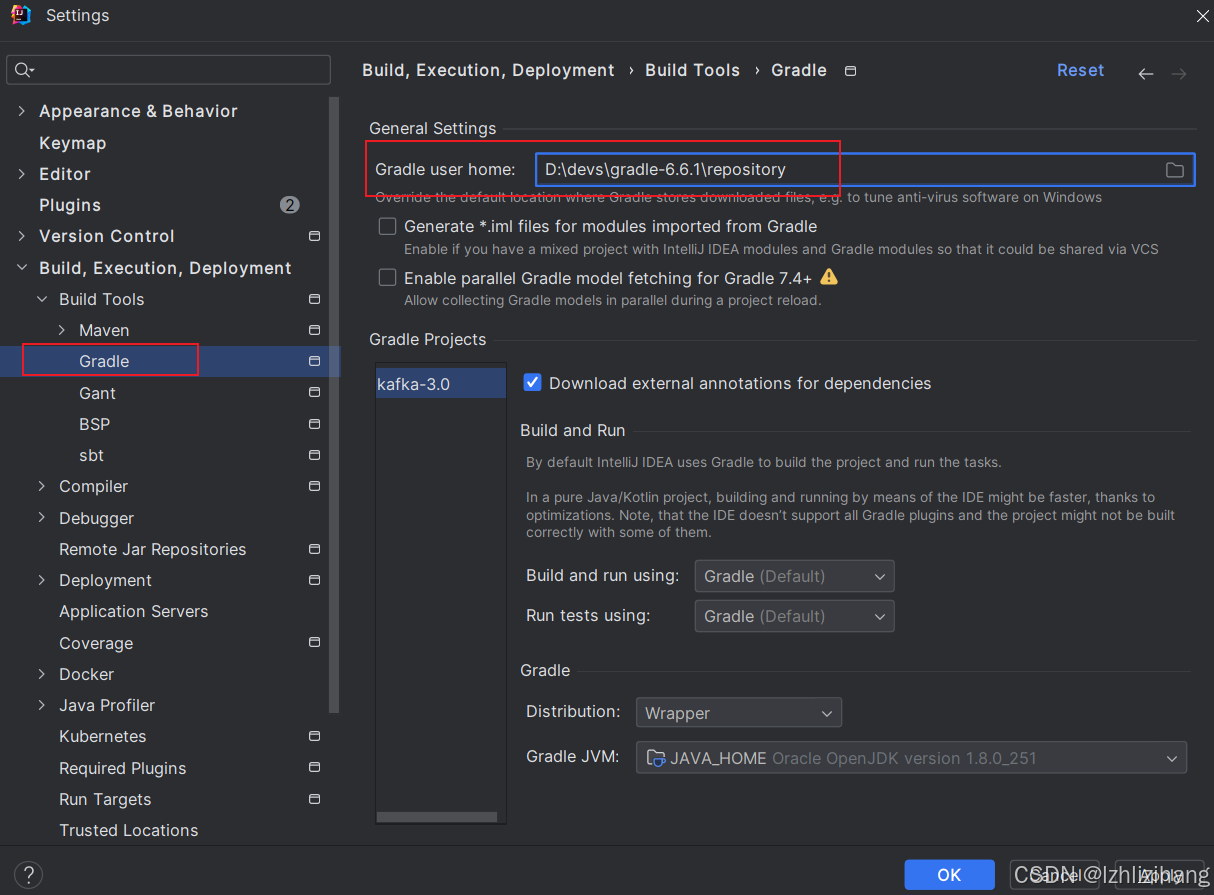Image resolution: width=1214 pixels, height=895 pixels.
Task: Click the JAVA_HOME folder icon in Gradle JVM
Action: 656,758
